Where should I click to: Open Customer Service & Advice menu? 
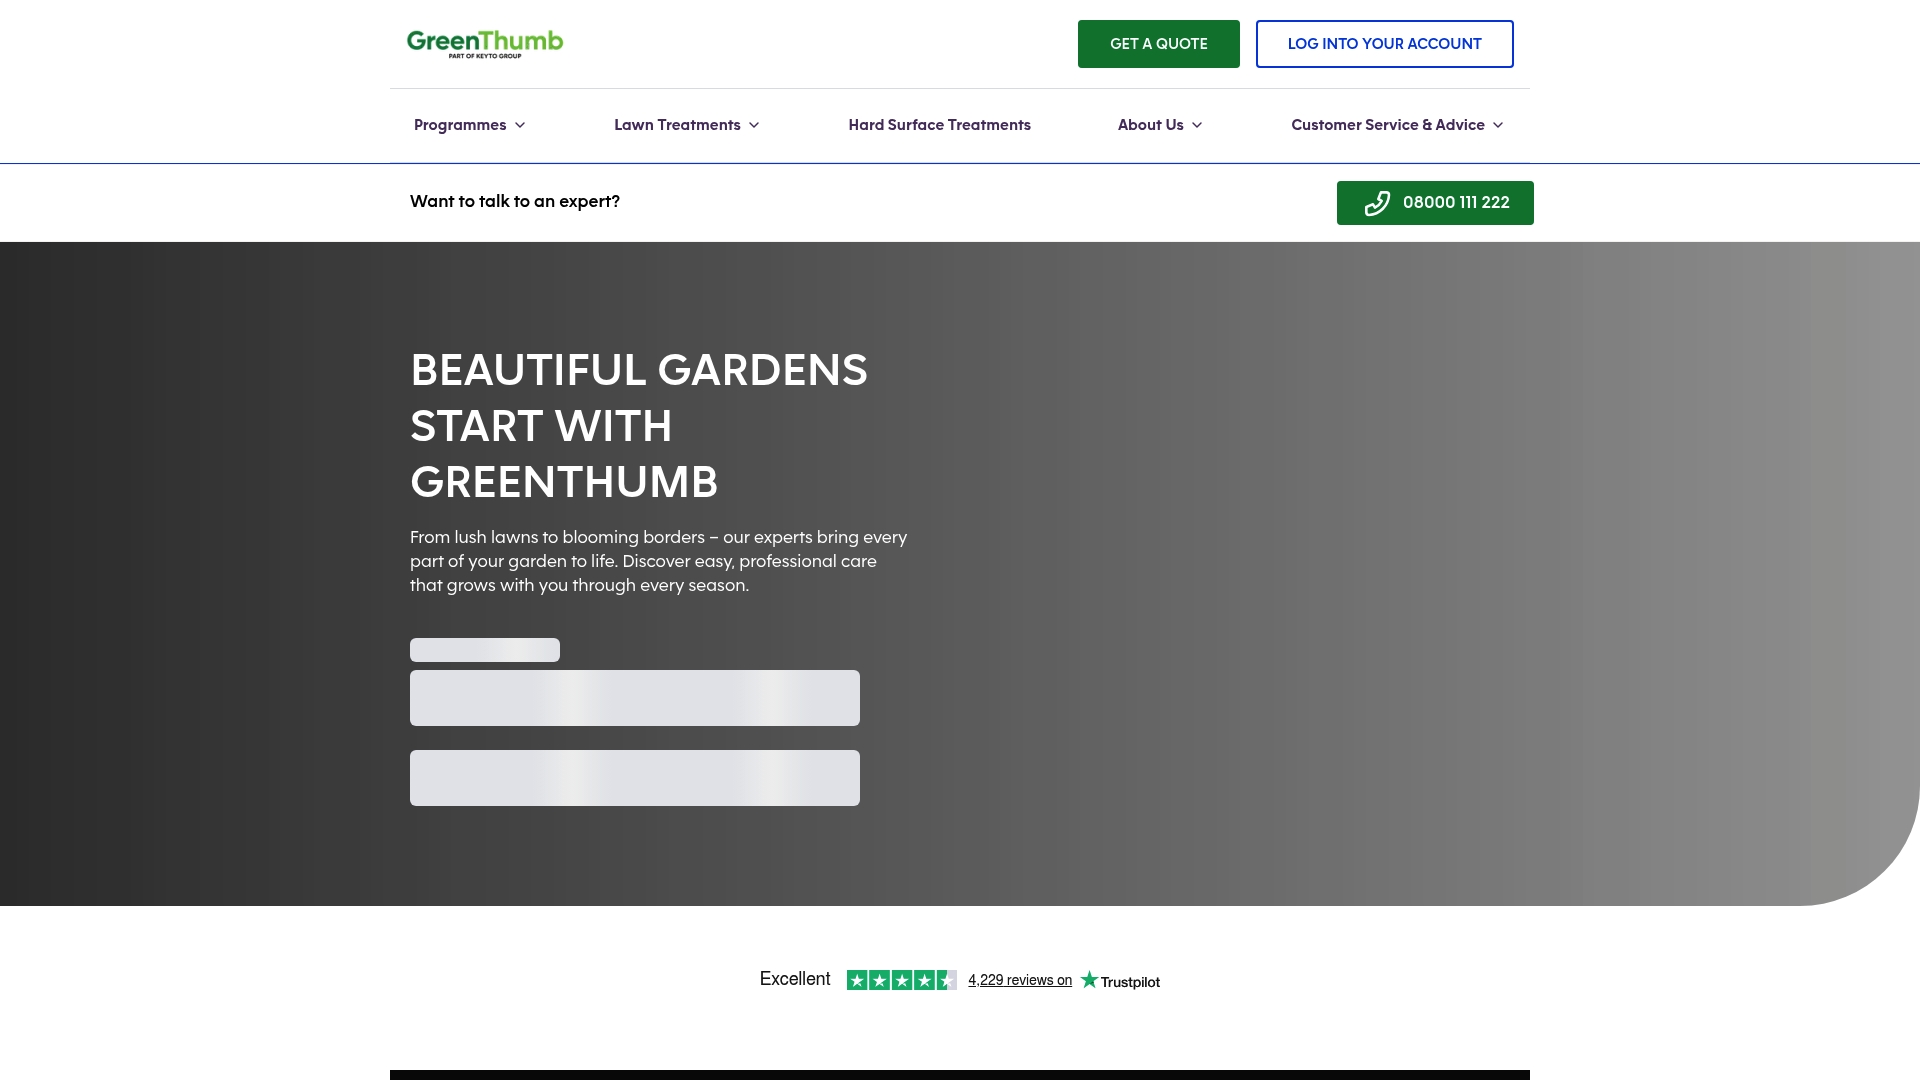pyautogui.click(x=1387, y=125)
